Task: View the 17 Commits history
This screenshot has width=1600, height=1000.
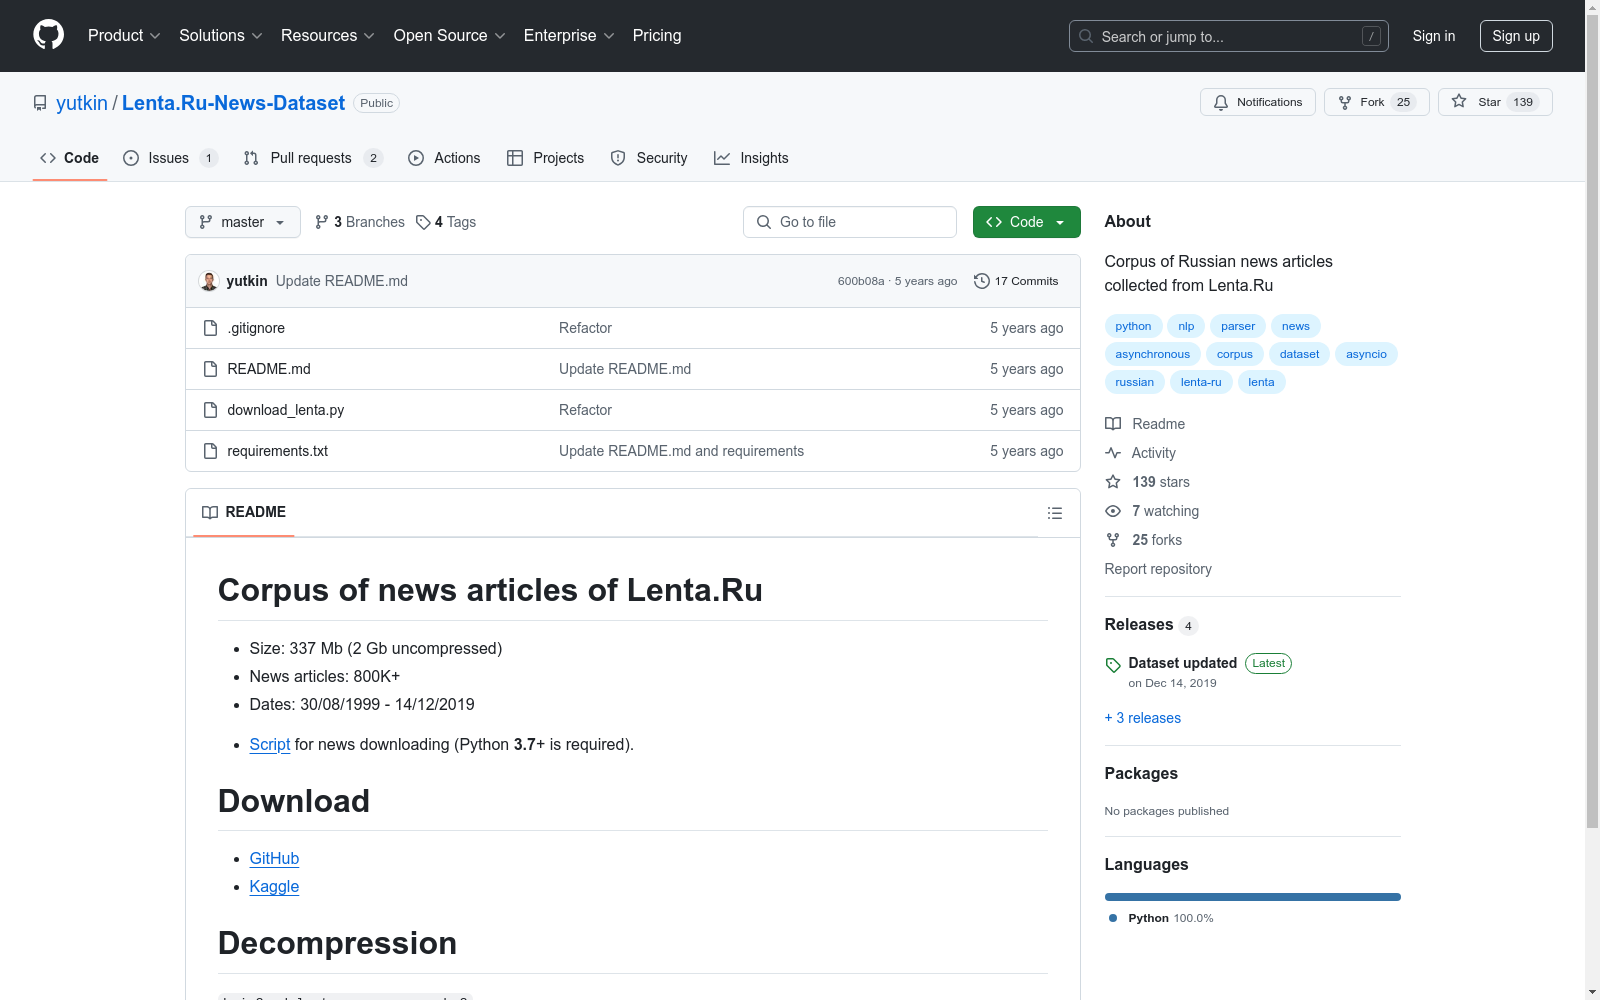Action: pos(1016,281)
